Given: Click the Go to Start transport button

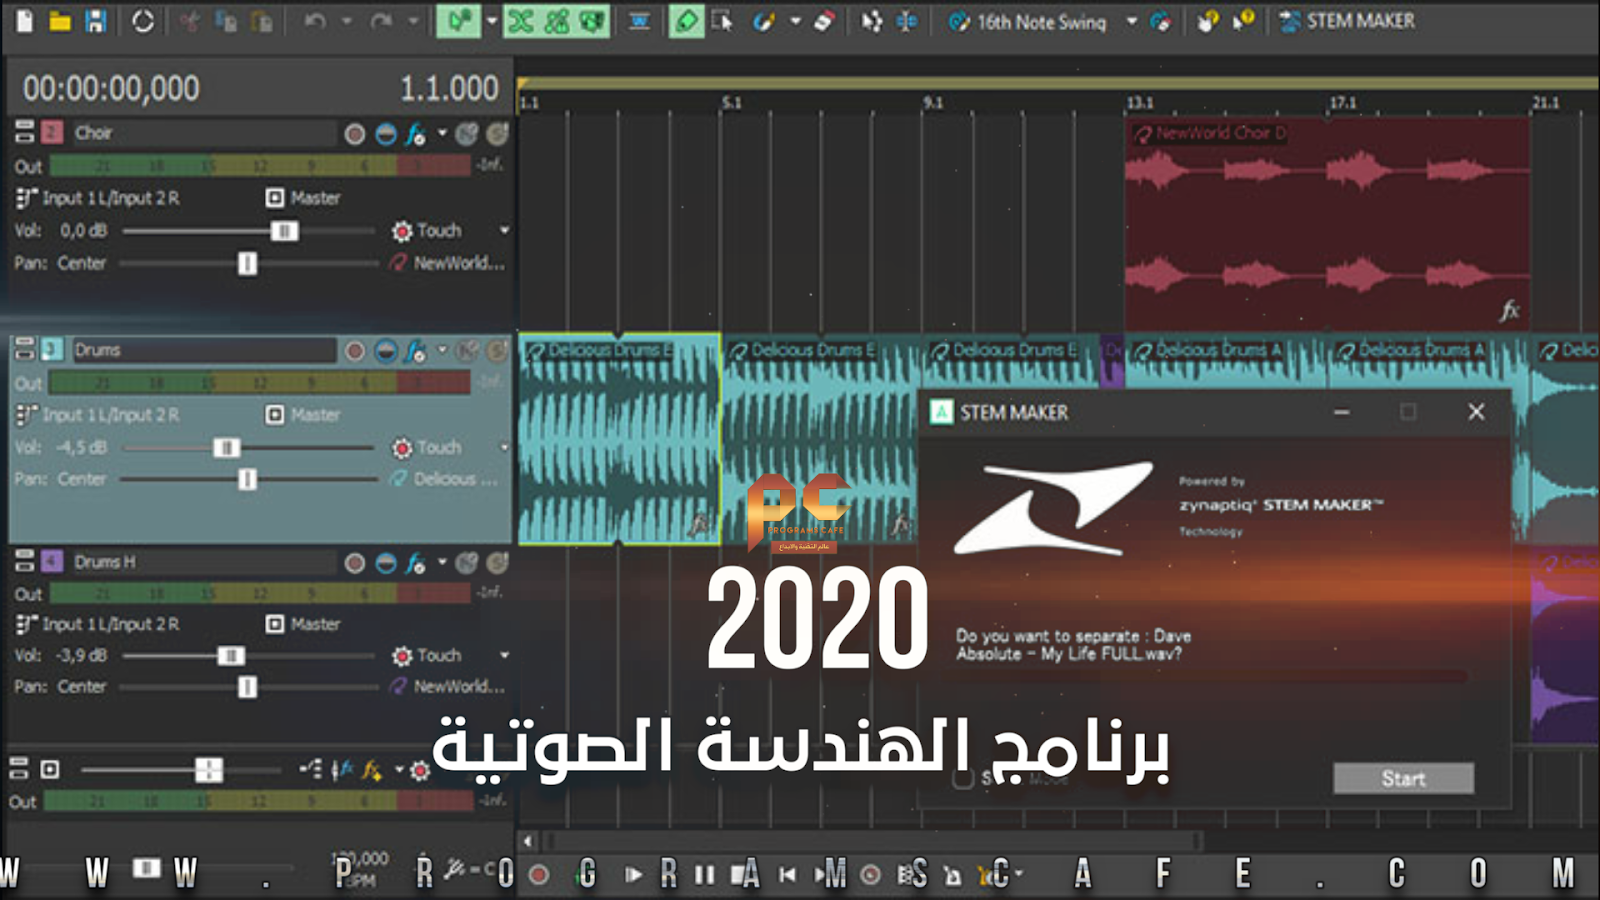Looking at the screenshot, I should click(x=787, y=875).
